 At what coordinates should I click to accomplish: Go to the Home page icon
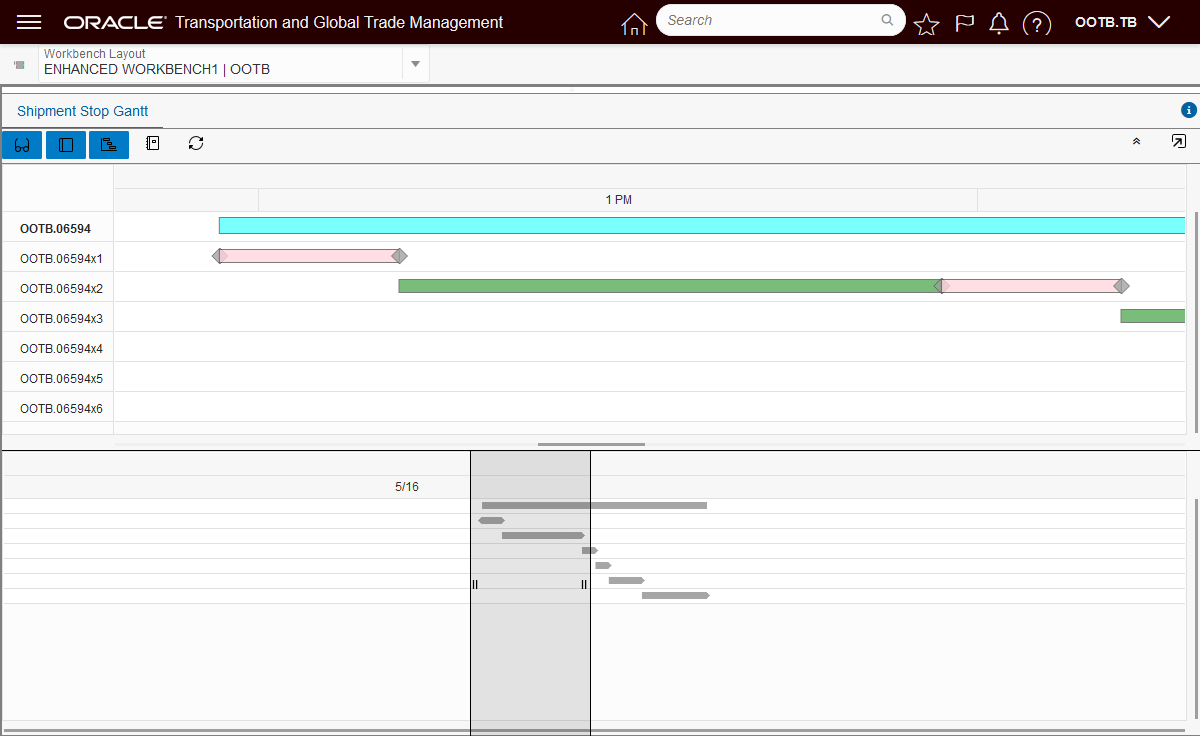[634, 24]
